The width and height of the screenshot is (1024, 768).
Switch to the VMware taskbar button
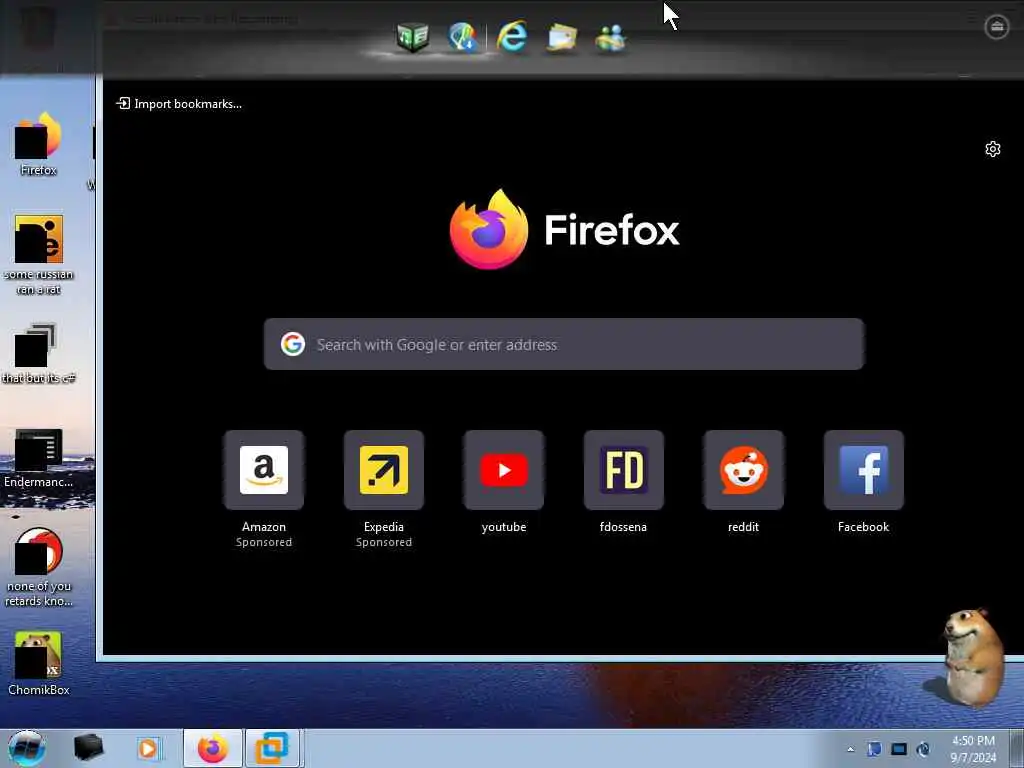273,748
